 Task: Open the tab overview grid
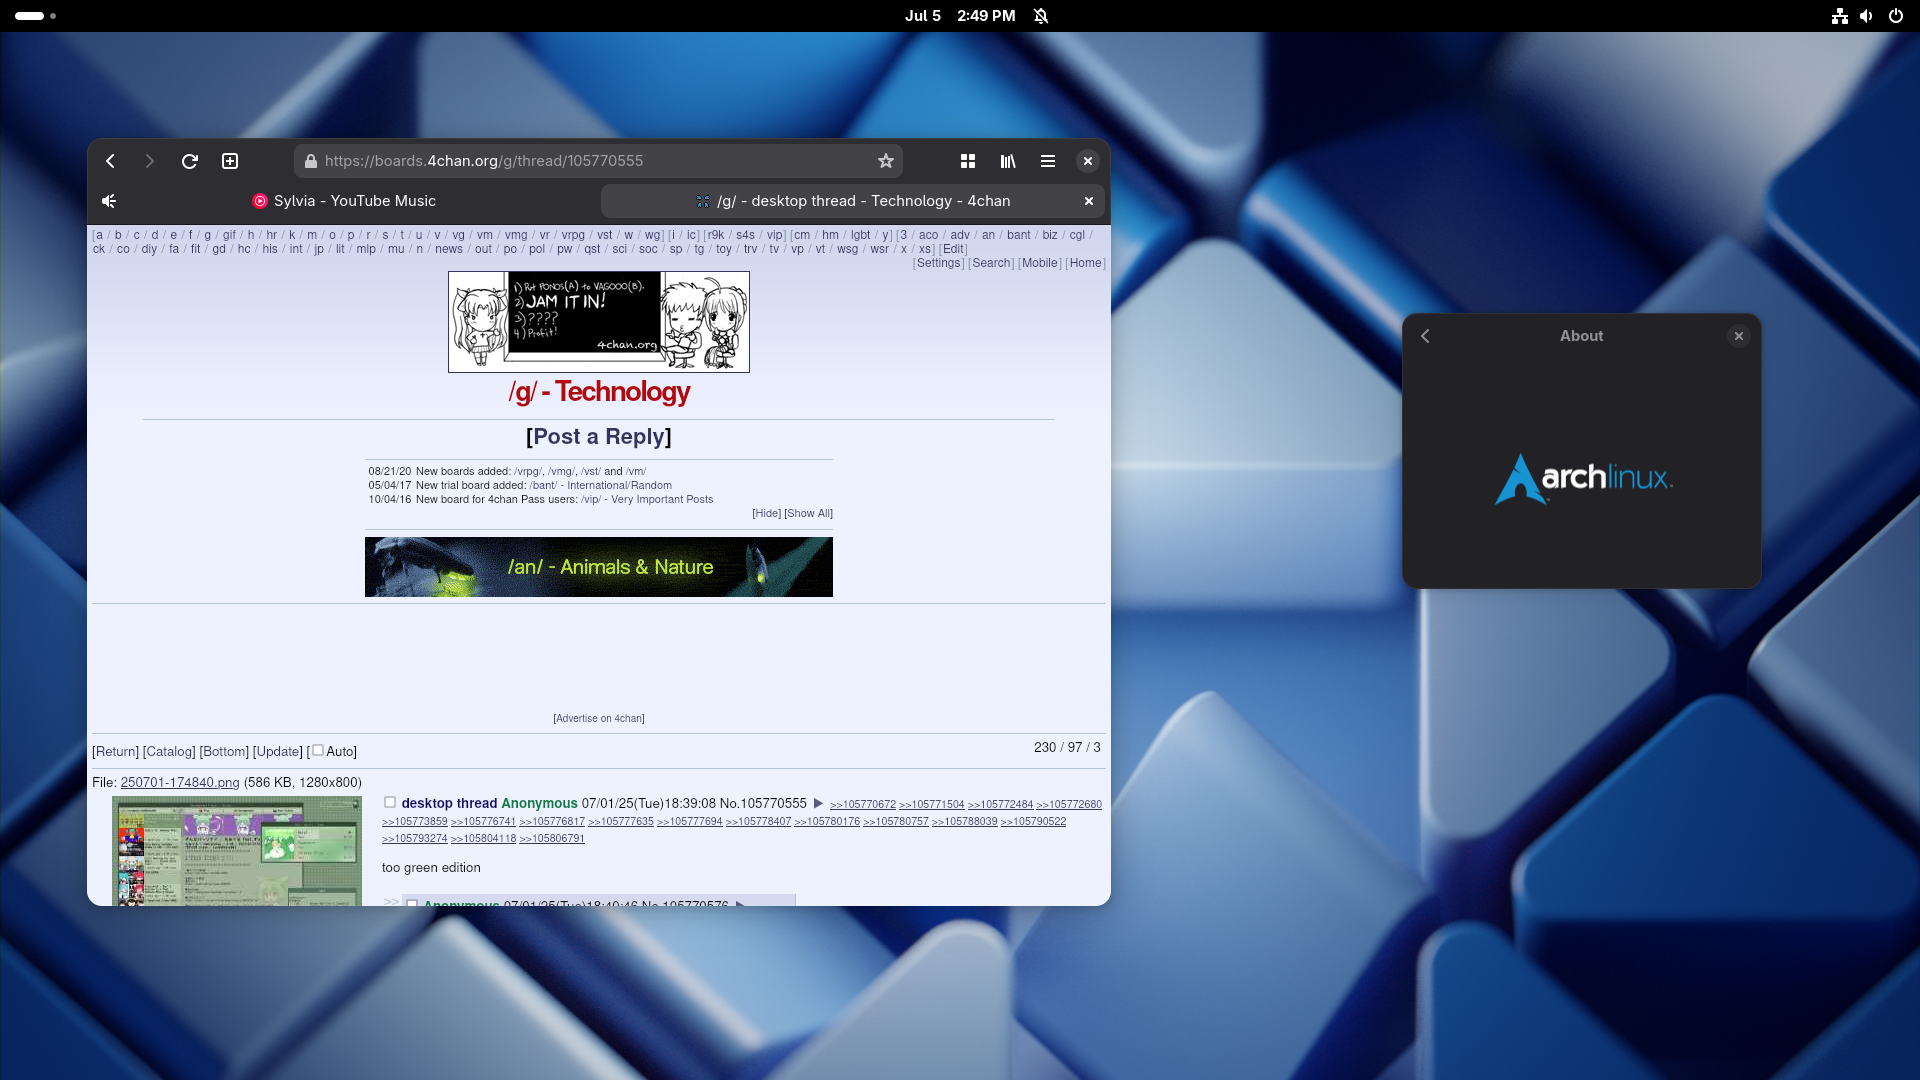(x=968, y=161)
